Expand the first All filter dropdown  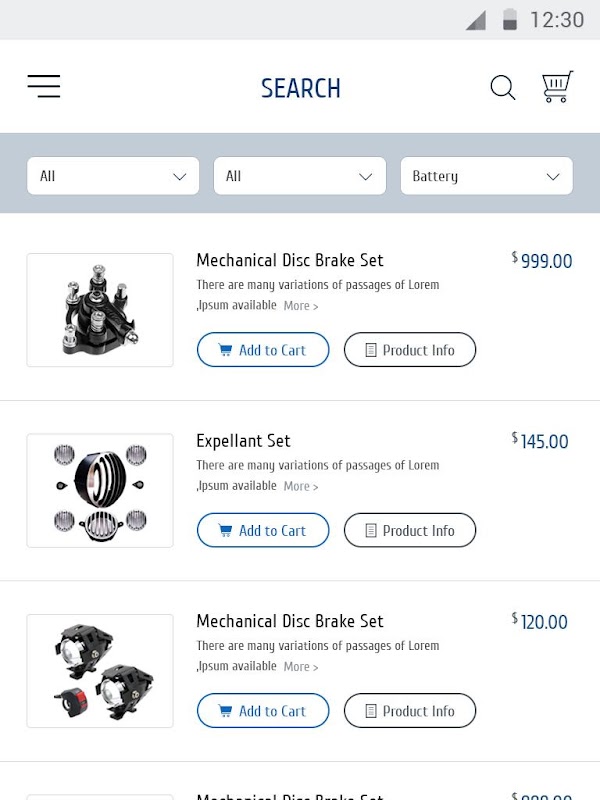tap(113, 176)
